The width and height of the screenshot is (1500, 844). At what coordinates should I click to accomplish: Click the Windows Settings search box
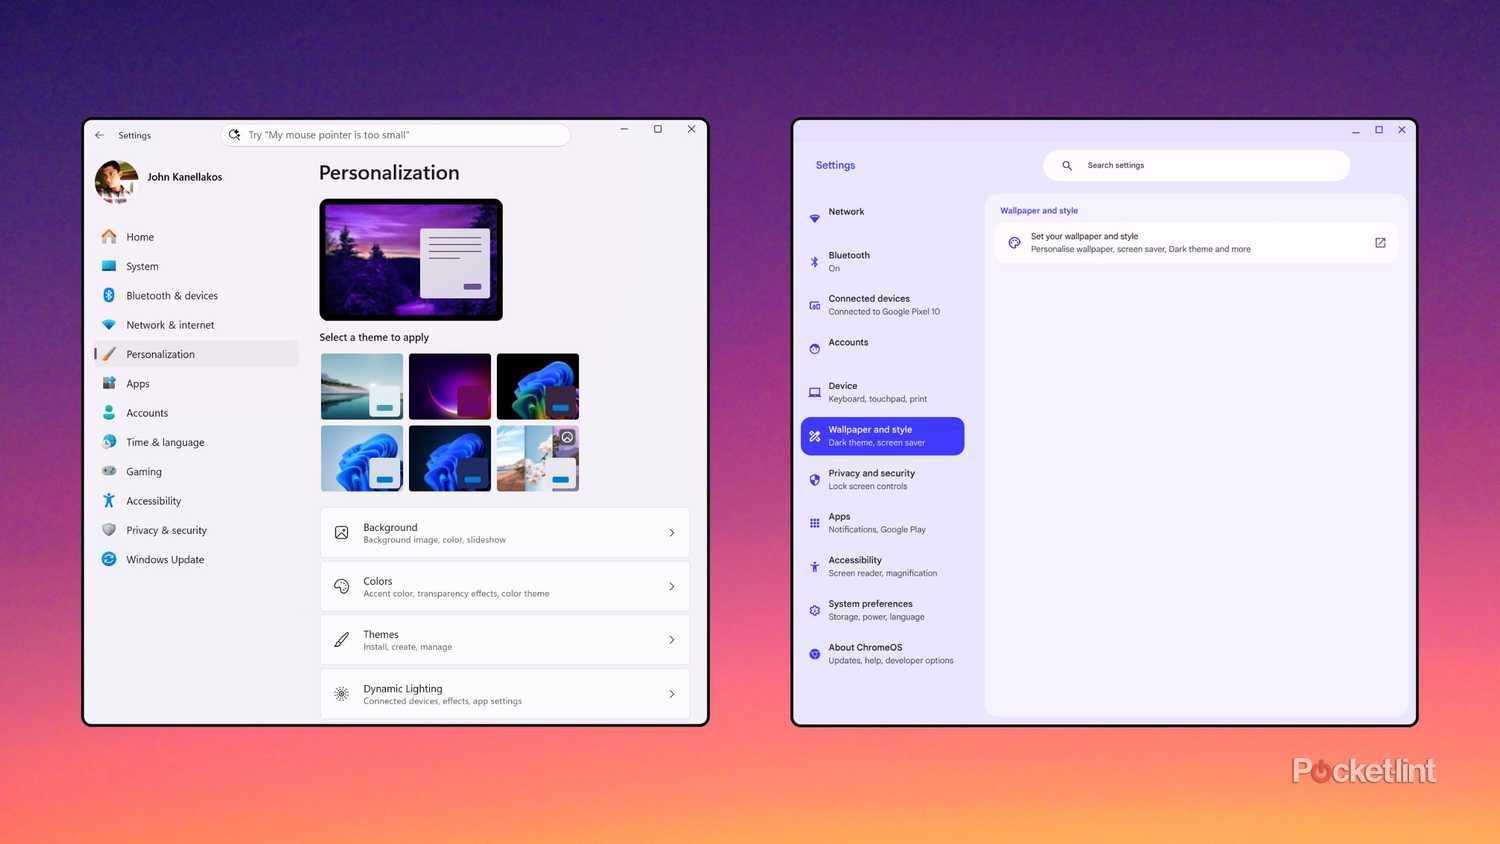coord(396,134)
